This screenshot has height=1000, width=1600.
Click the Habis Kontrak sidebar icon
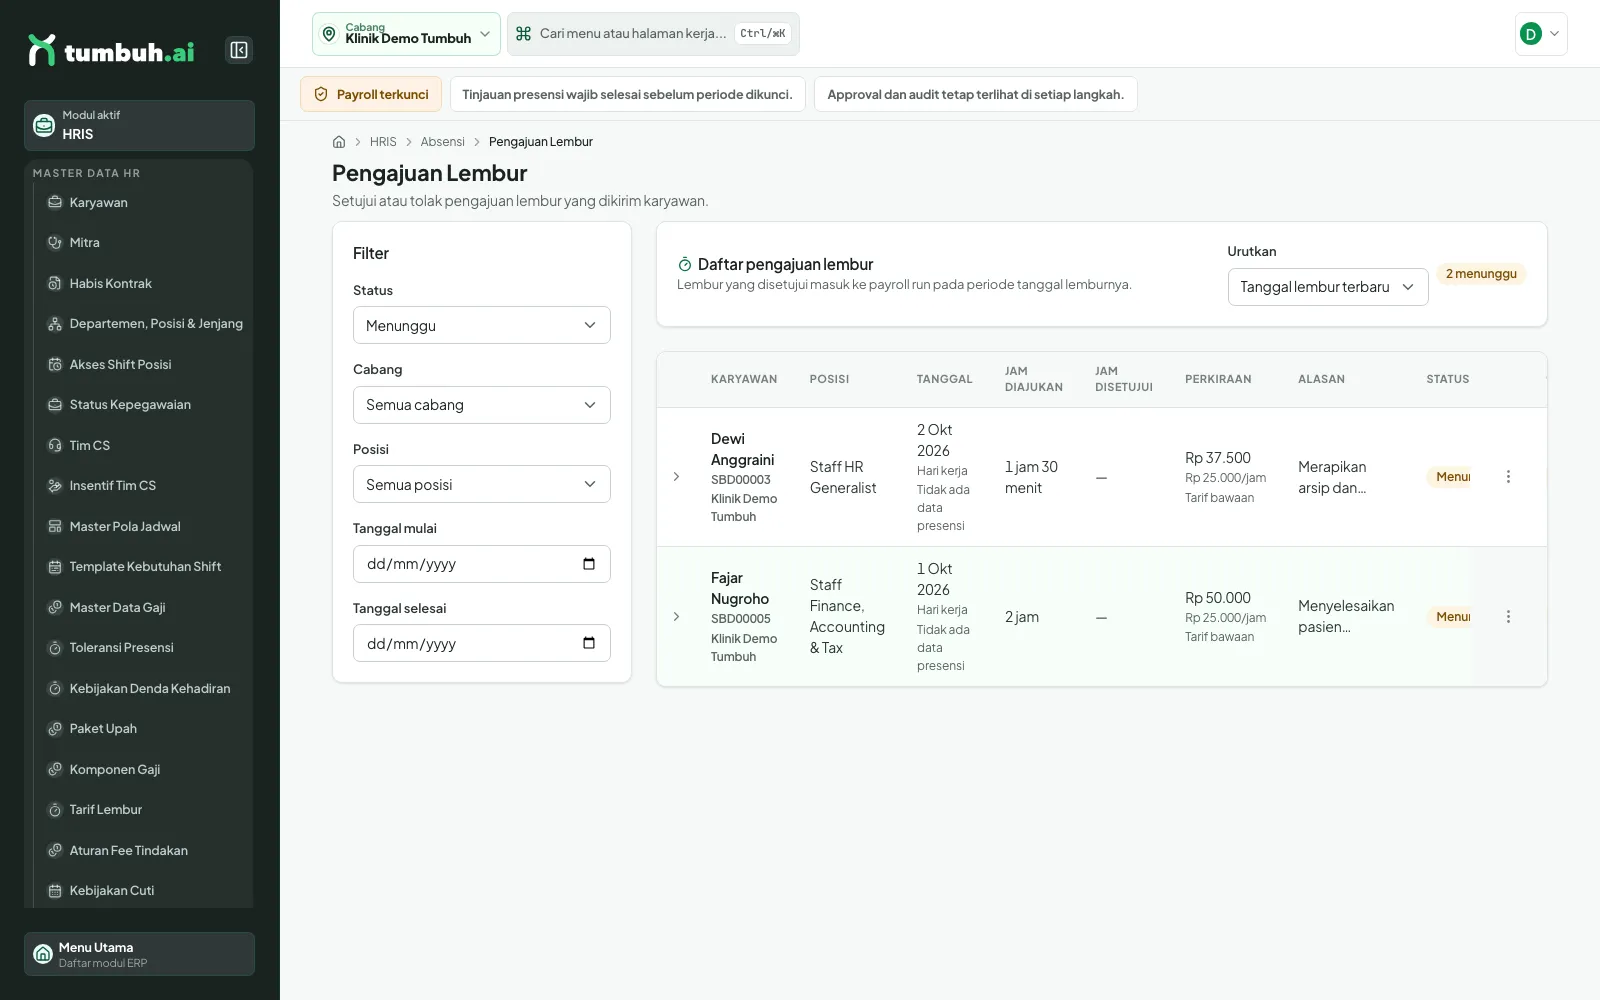point(55,283)
